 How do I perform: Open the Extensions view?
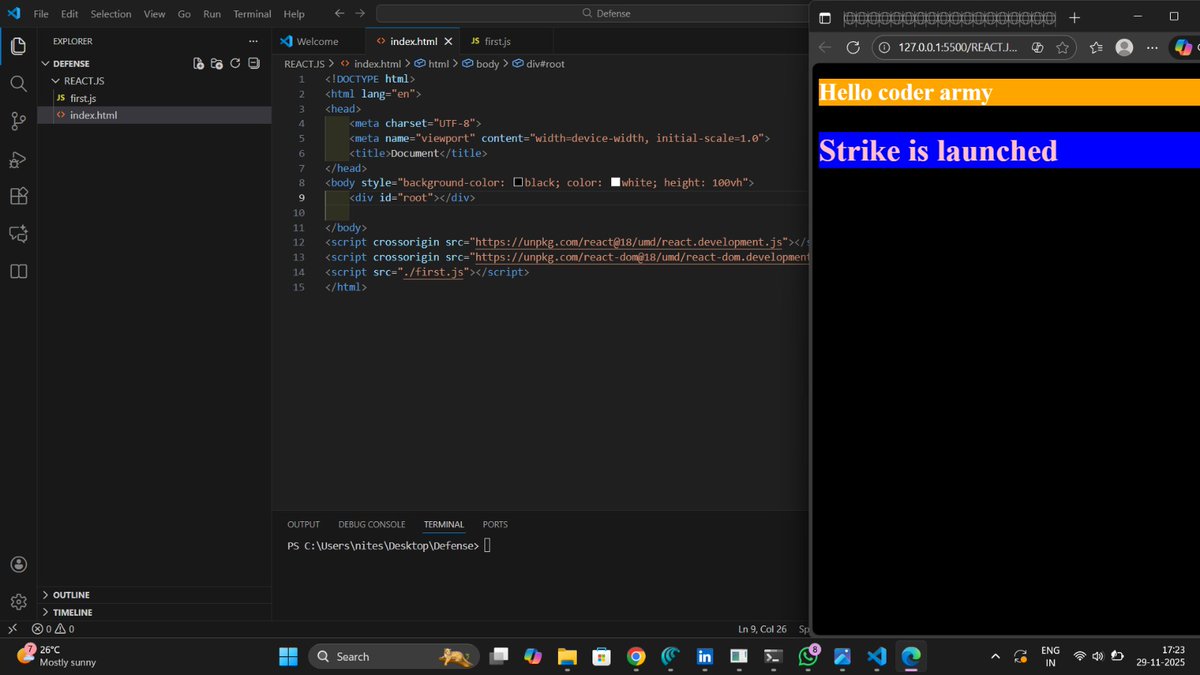[18, 196]
